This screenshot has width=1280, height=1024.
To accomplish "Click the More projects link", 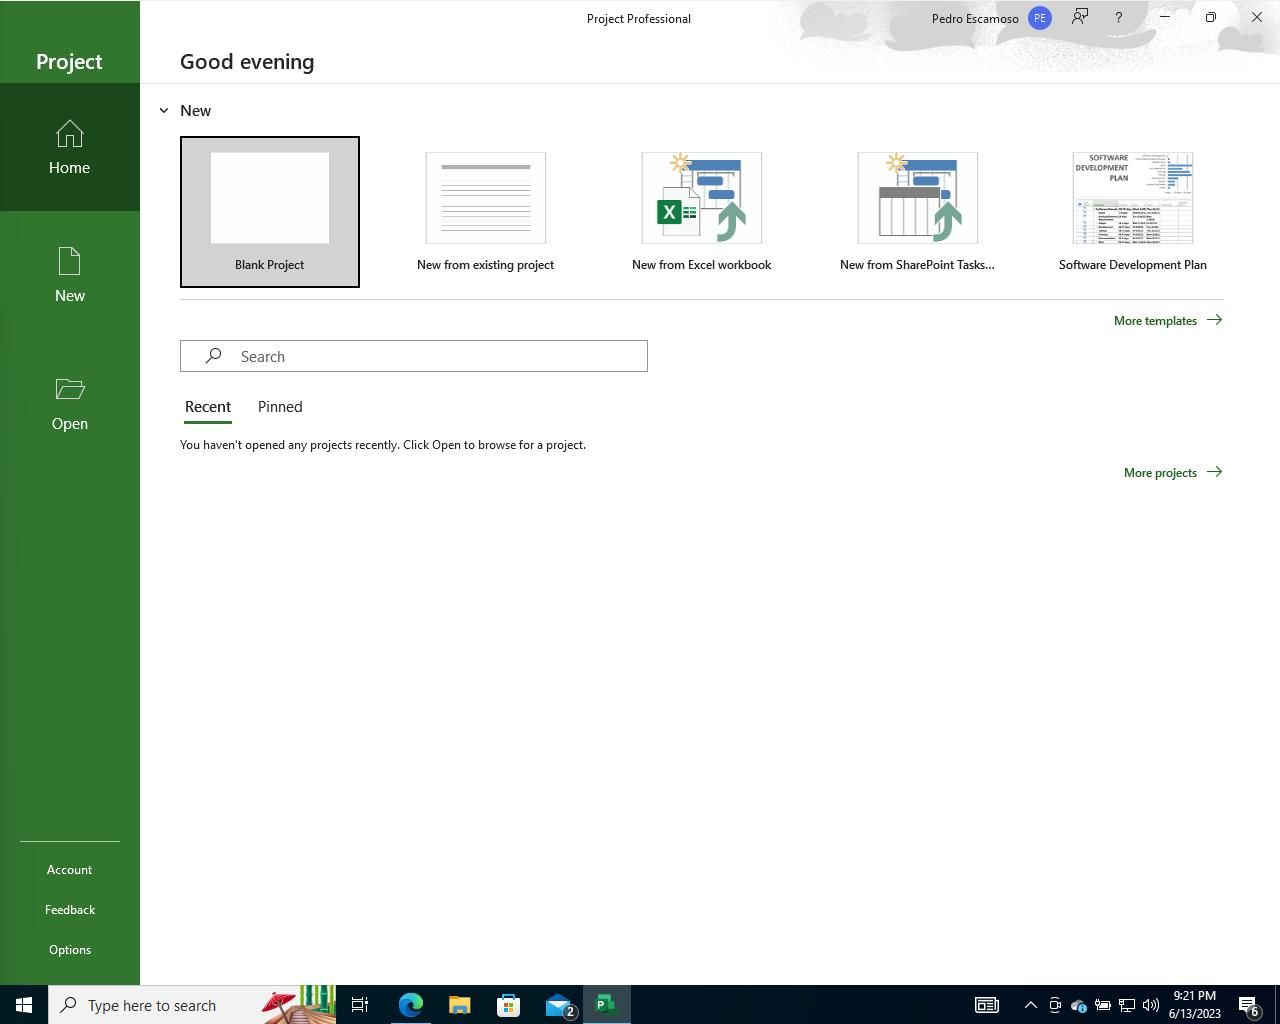I will 1172,473.
